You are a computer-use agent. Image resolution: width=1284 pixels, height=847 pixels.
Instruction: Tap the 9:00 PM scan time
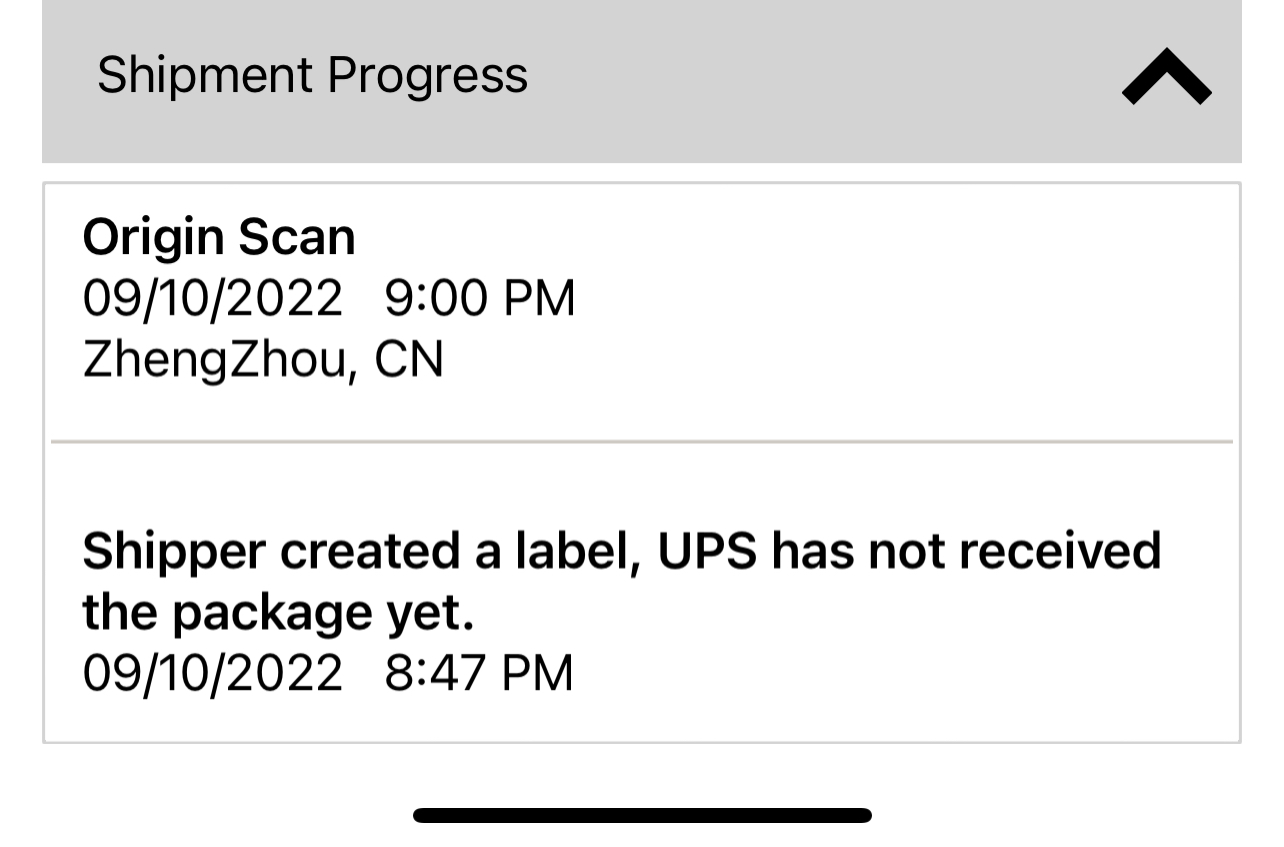point(480,299)
